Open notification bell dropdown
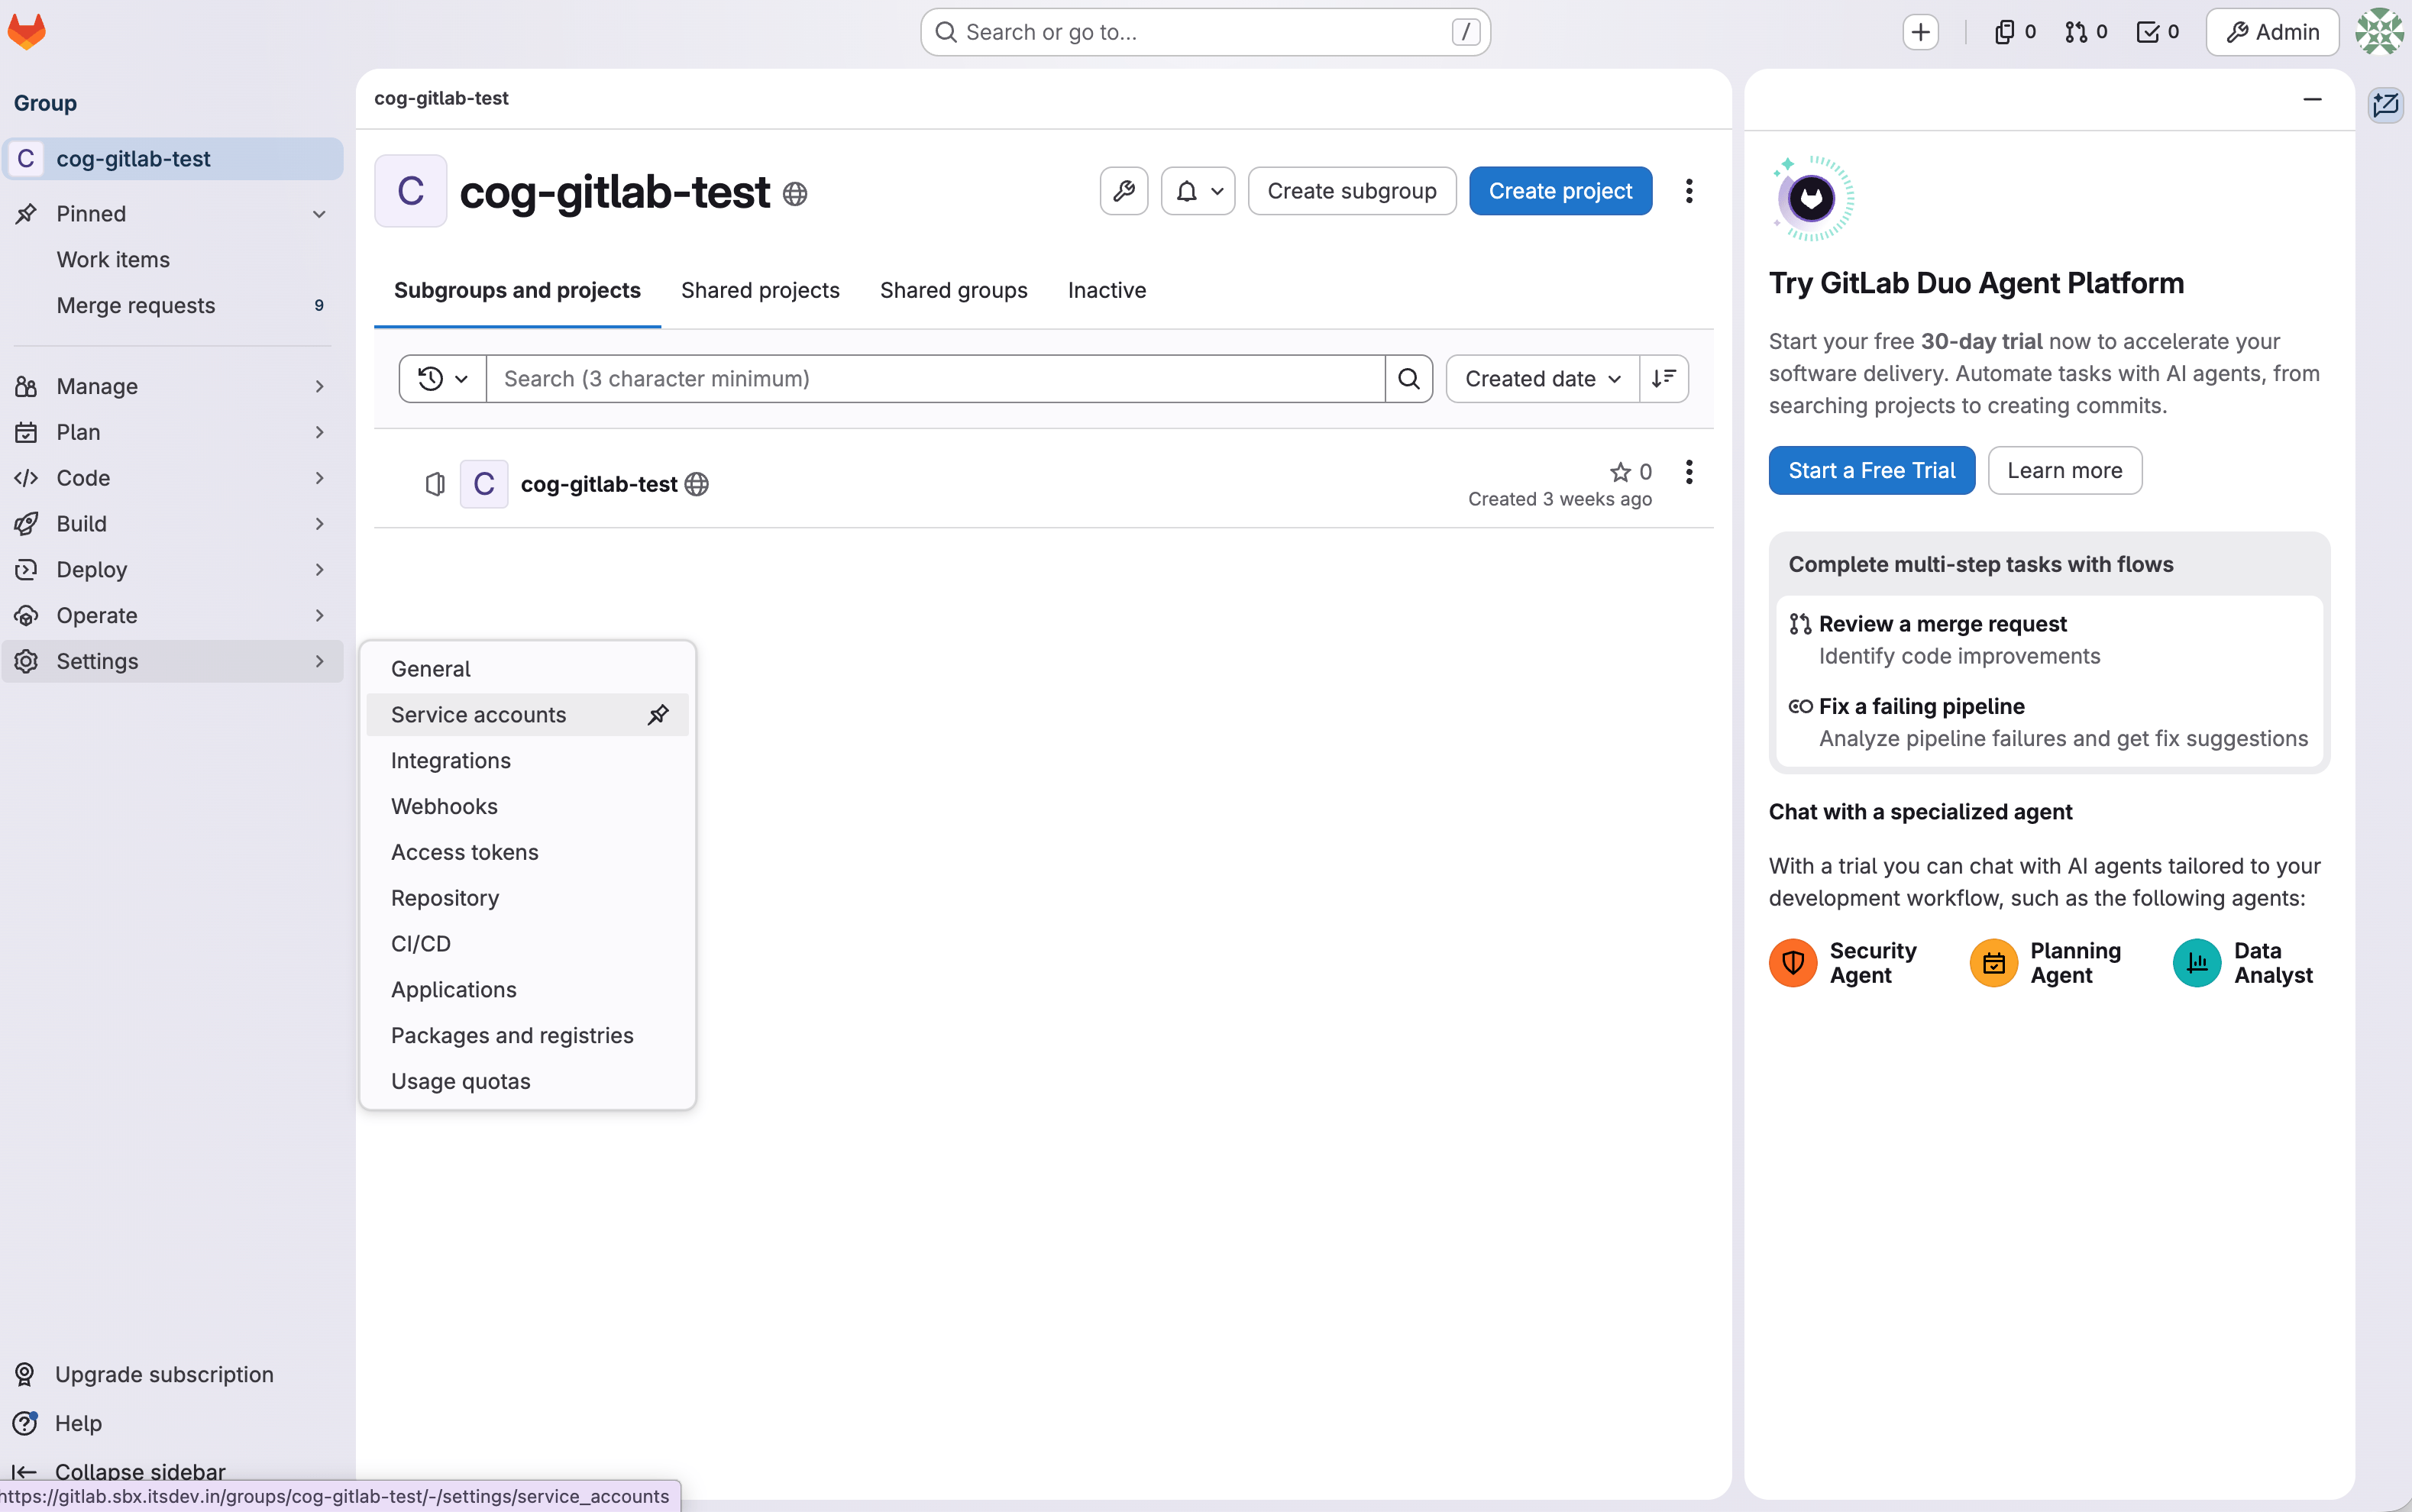Image resolution: width=2412 pixels, height=1512 pixels. pyautogui.click(x=1198, y=191)
